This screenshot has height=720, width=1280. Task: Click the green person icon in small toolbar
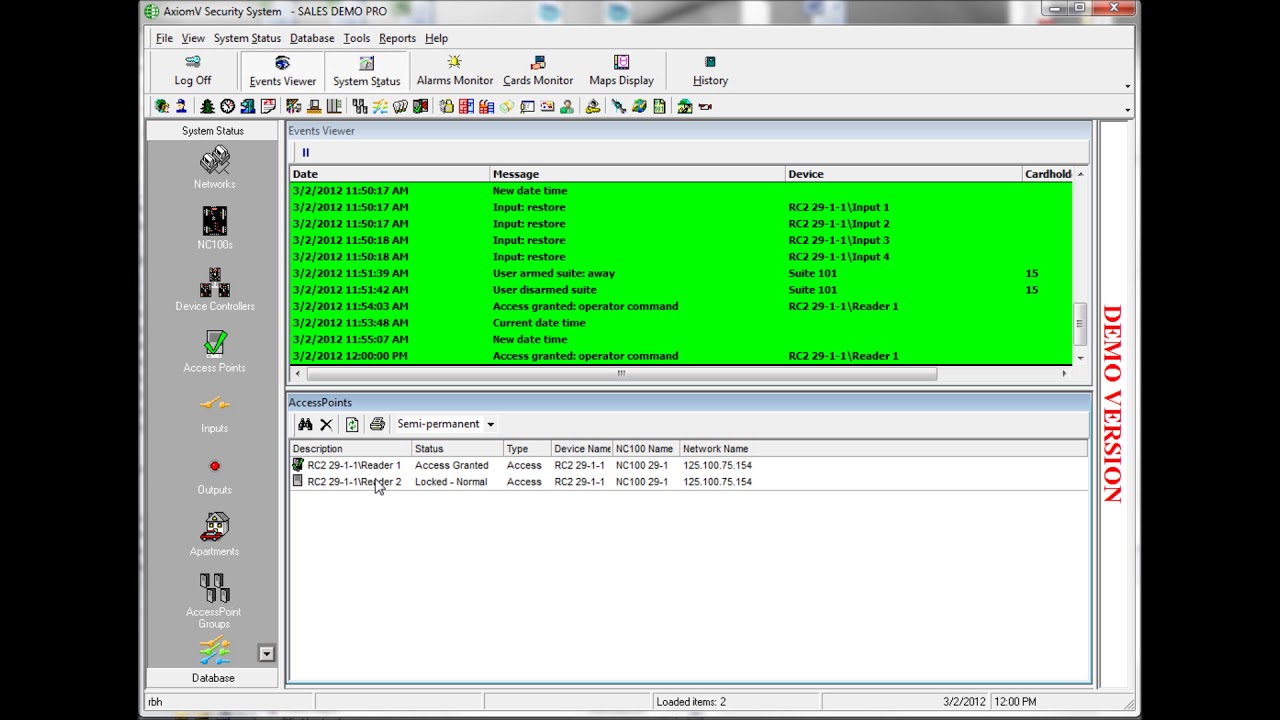pos(566,106)
